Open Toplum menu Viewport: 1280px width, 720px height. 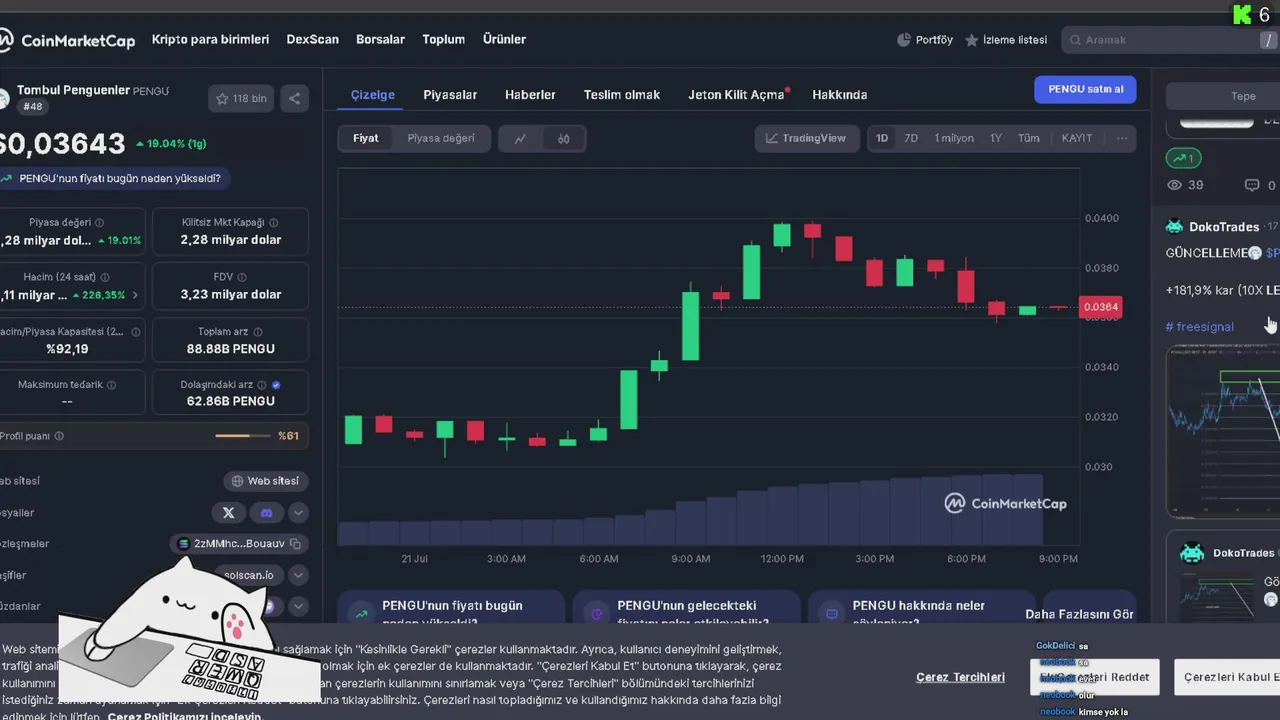[x=443, y=40]
